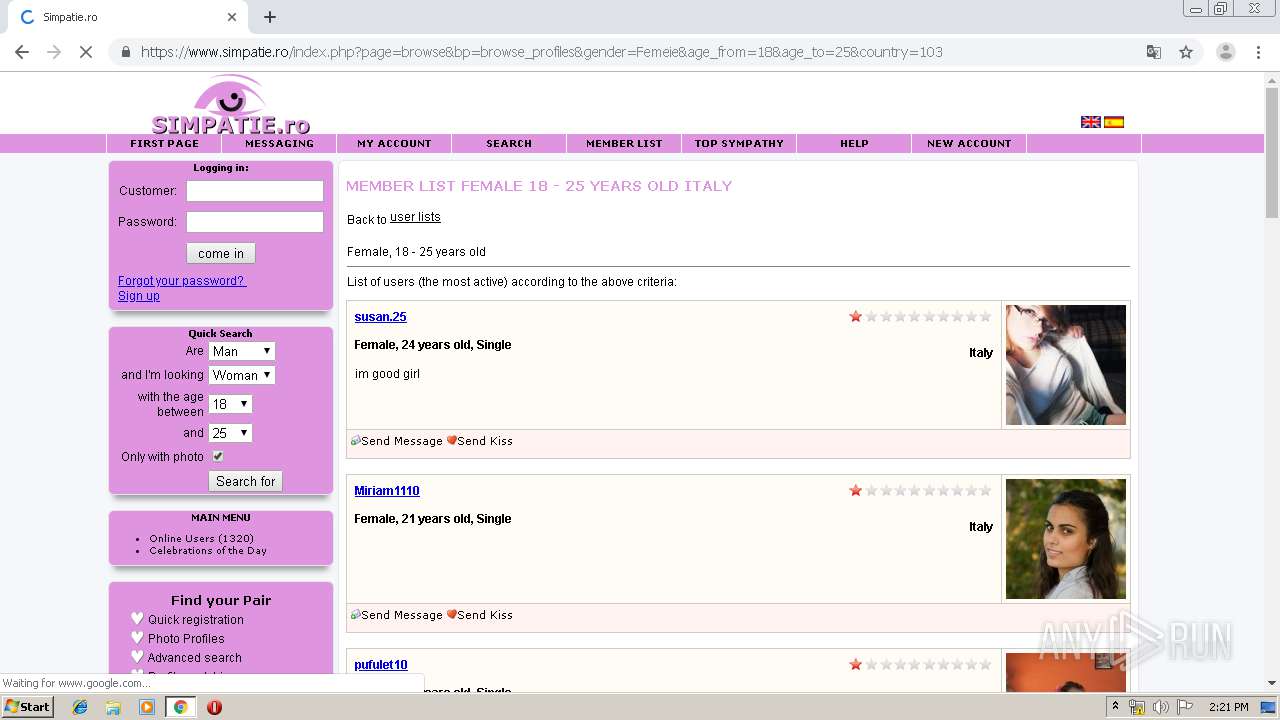Image resolution: width=1280 pixels, height=720 pixels.
Task: Go back to previous page
Action: point(22,52)
